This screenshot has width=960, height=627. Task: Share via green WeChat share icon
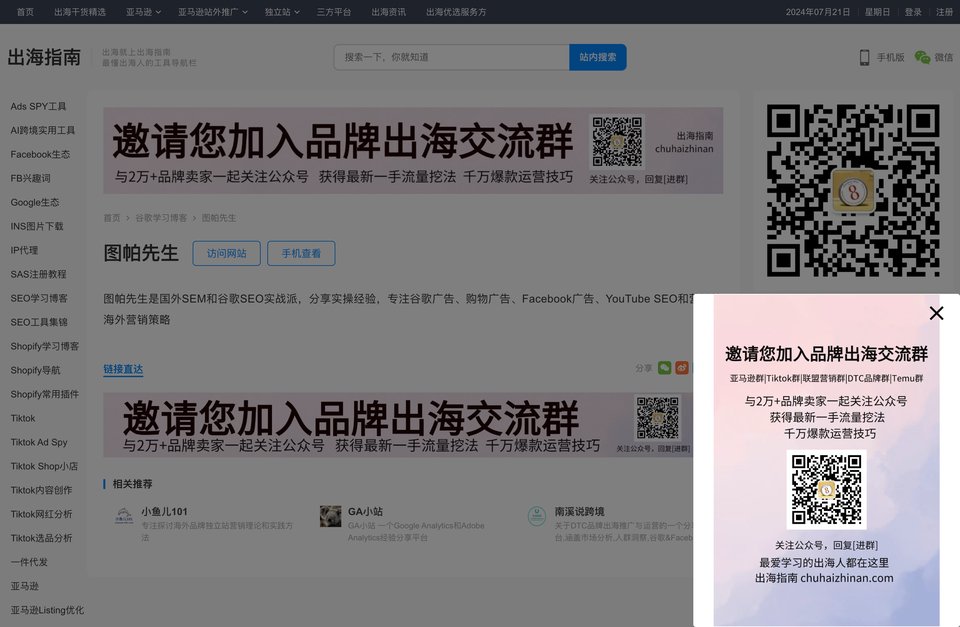point(664,367)
